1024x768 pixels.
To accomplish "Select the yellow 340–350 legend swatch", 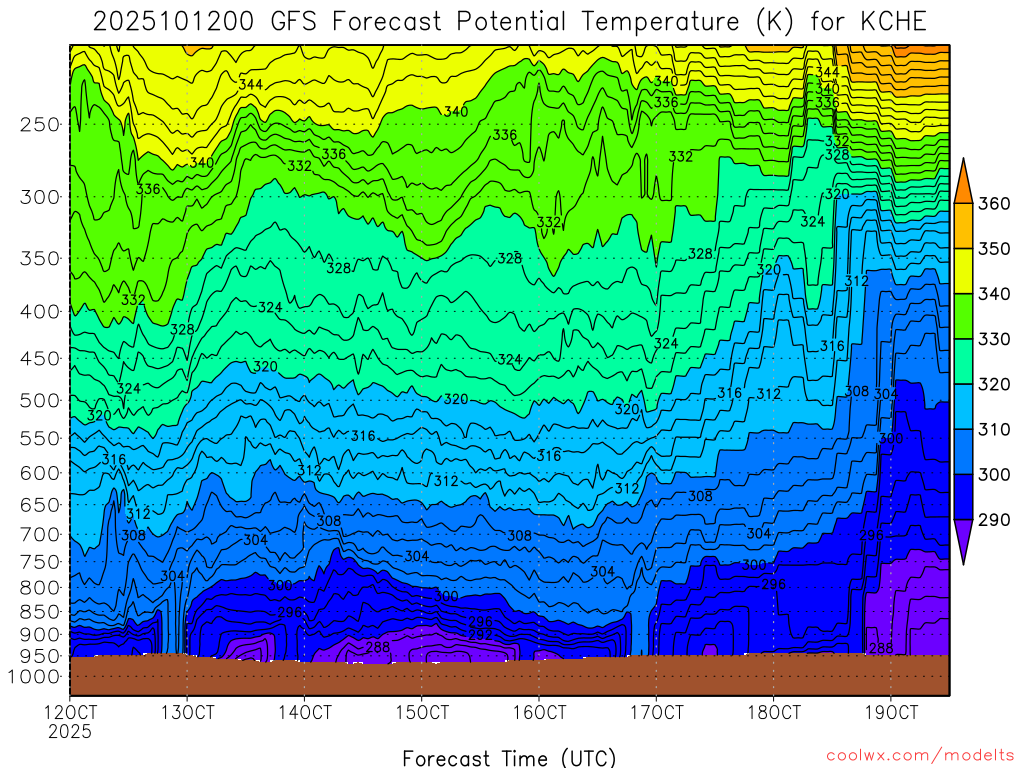I will [963, 271].
